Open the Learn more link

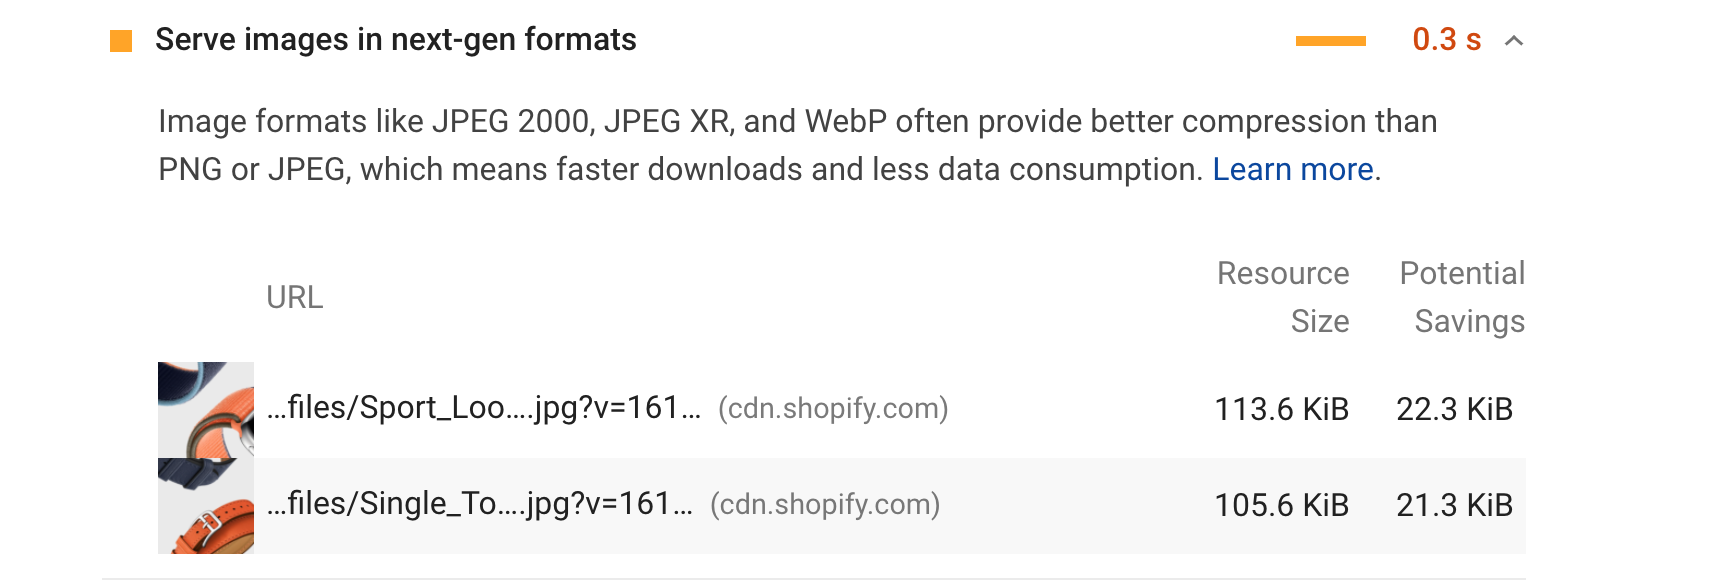coord(1292,170)
